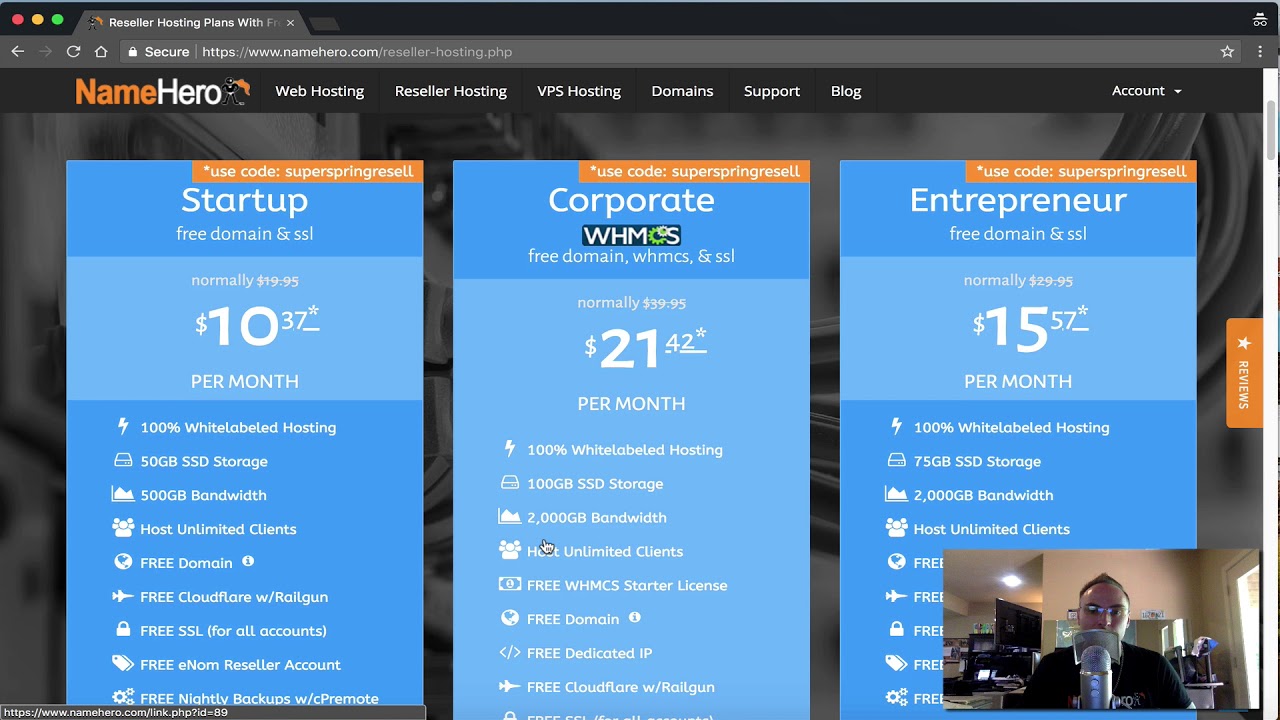The height and width of the screenshot is (720, 1280).
Task: Go to the VPS Hosting page
Action: 579,91
